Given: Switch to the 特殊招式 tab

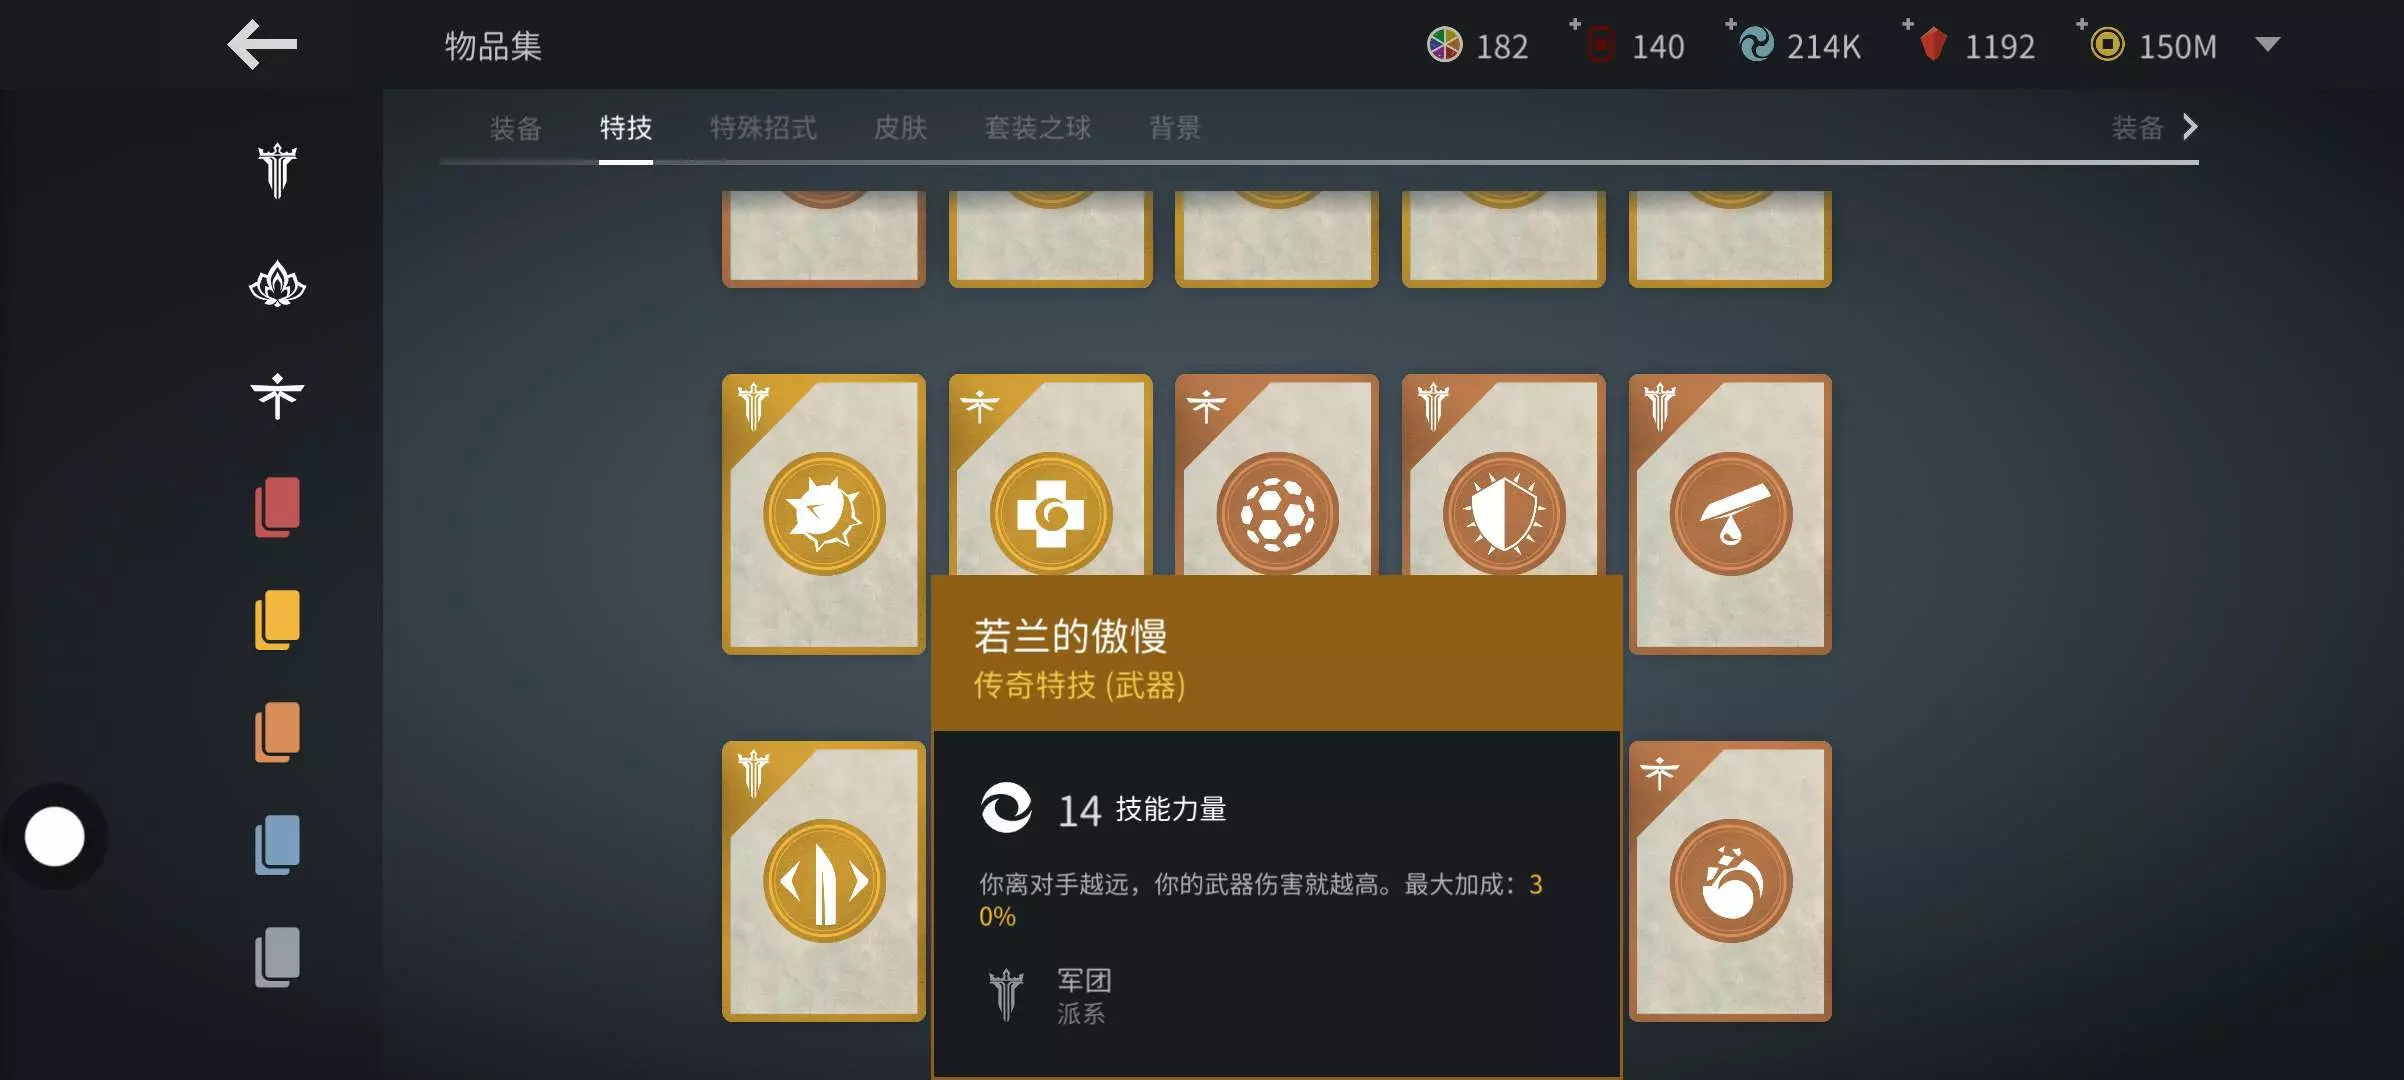Looking at the screenshot, I should tap(763, 127).
